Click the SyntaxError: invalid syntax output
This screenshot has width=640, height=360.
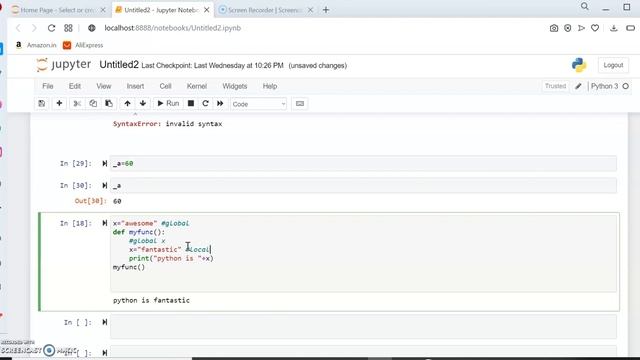click(167, 124)
